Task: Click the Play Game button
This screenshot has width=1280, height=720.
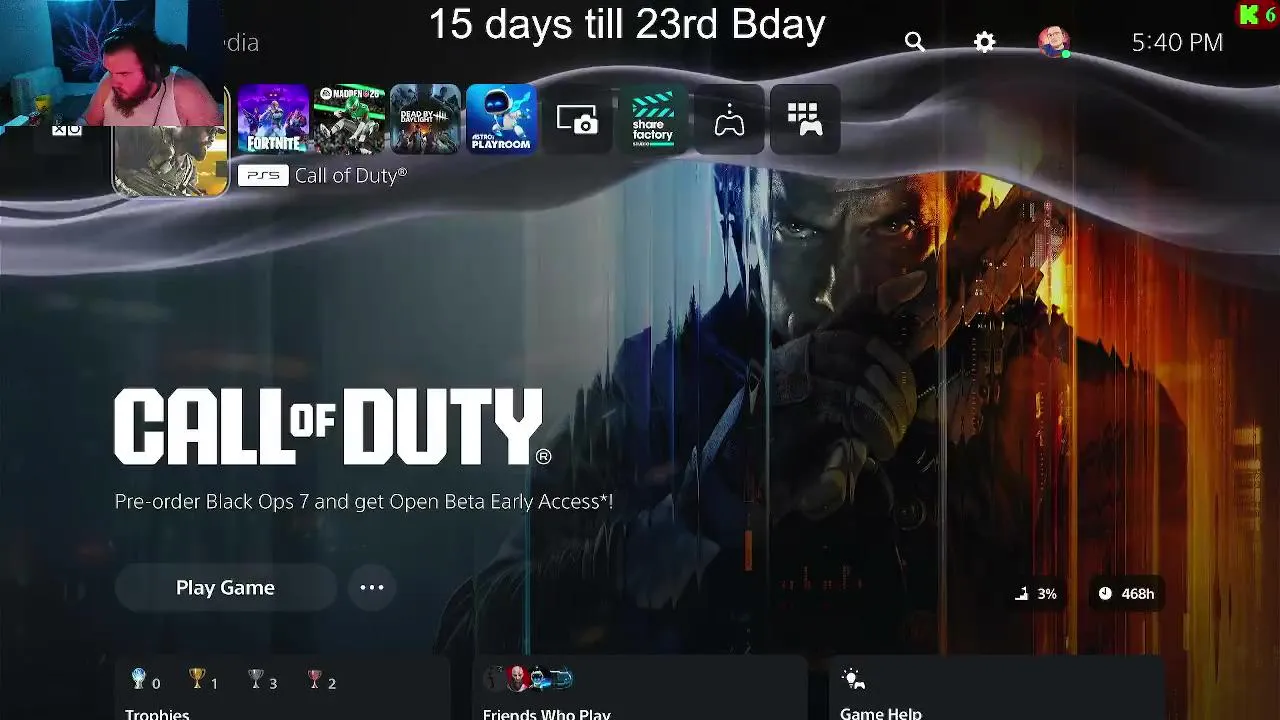Action: point(225,588)
